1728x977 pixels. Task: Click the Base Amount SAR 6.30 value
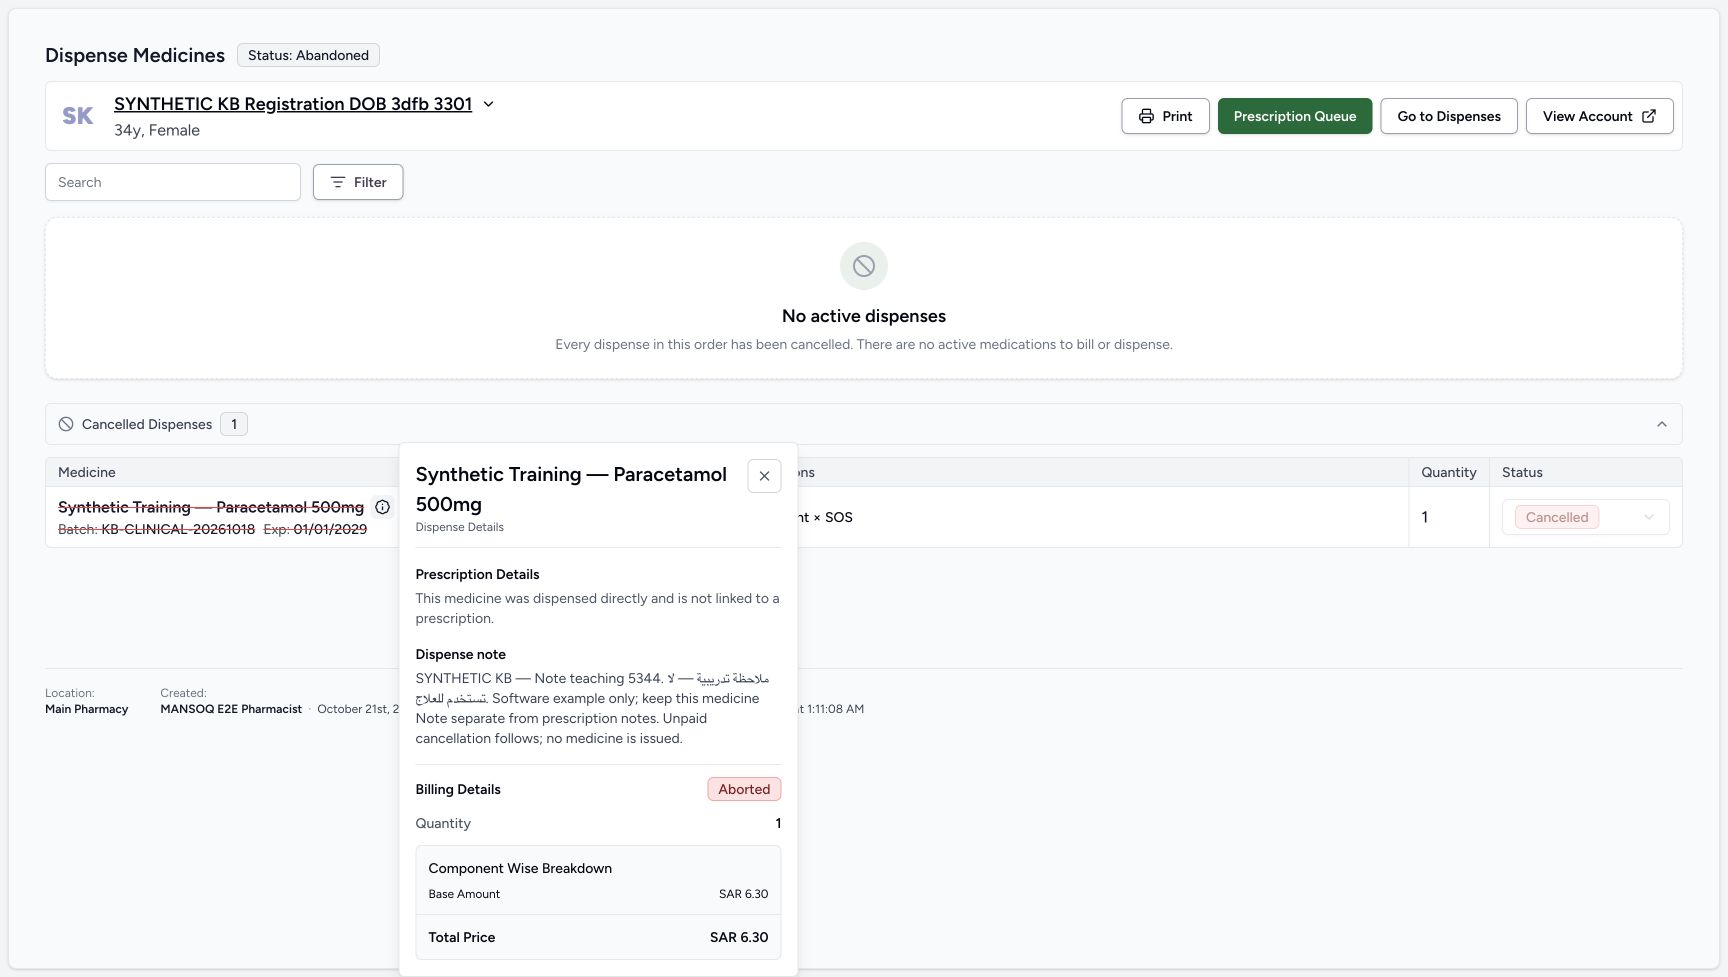coord(744,894)
